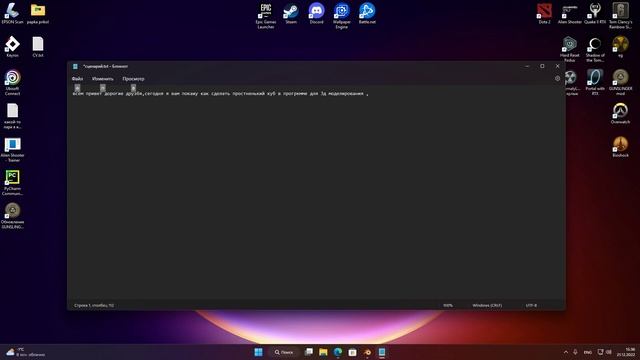Open the EPSON Scan desktop shortcut
The image size is (640, 360).
pos(12,13)
